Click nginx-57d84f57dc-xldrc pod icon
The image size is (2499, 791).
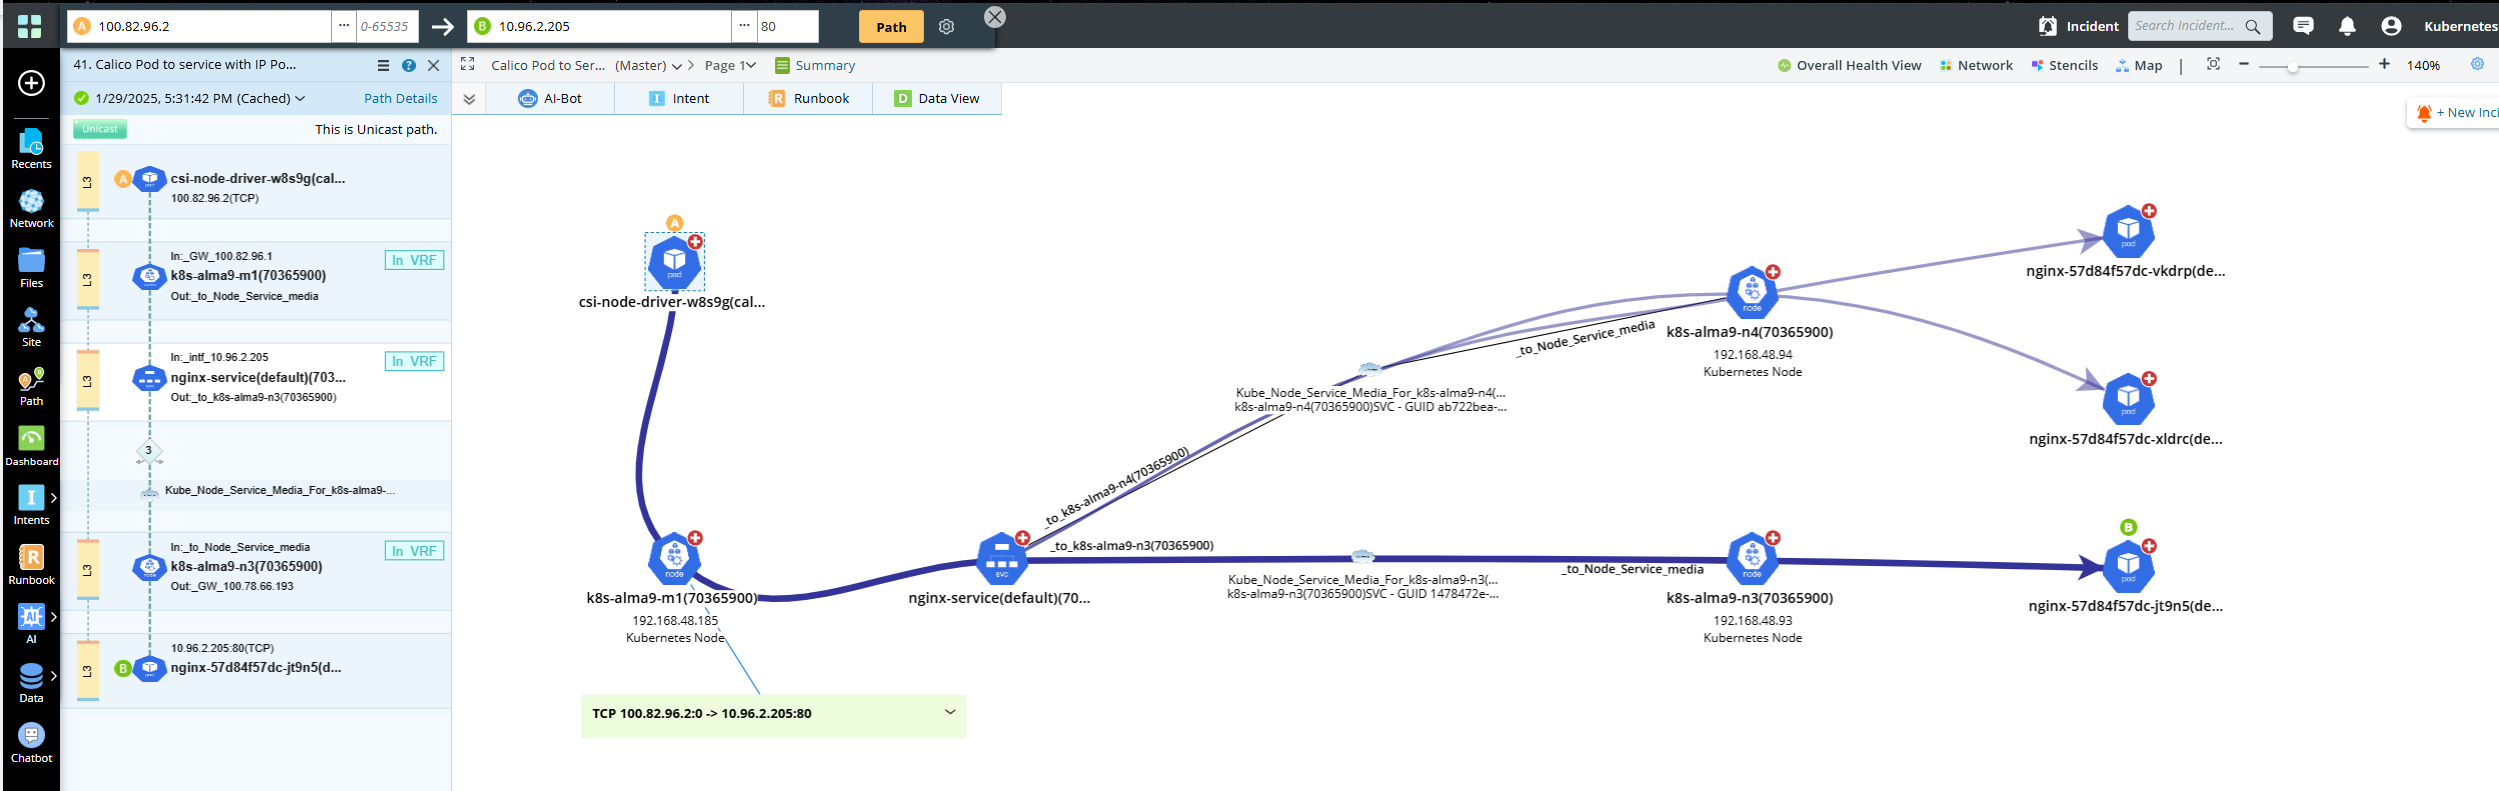click(x=2128, y=400)
